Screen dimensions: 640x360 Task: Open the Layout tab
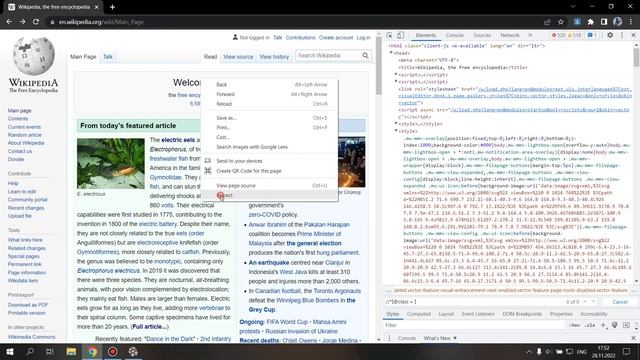446,314
